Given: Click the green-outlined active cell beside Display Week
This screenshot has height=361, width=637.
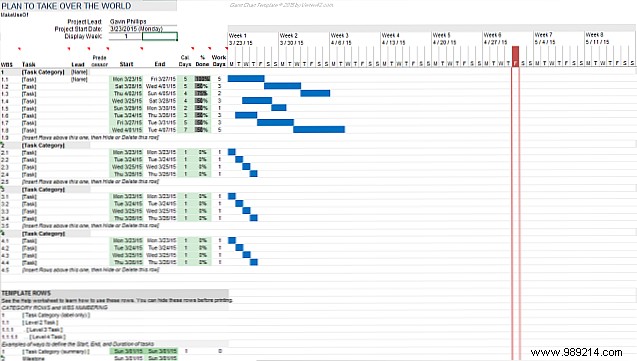Looking at the screenshot, I should (160, 36).
